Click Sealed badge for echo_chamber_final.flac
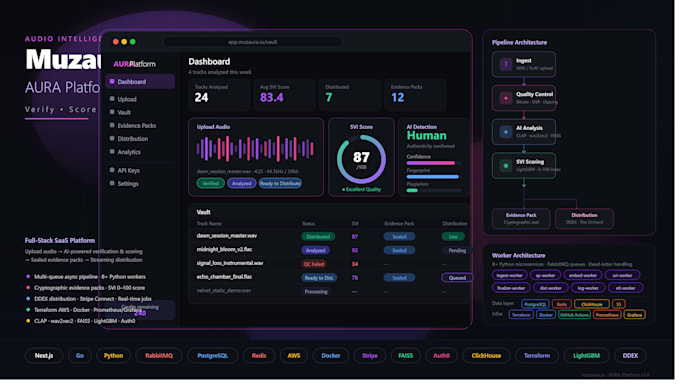Viewport: 680px width, 385px height. pos(399,278)
